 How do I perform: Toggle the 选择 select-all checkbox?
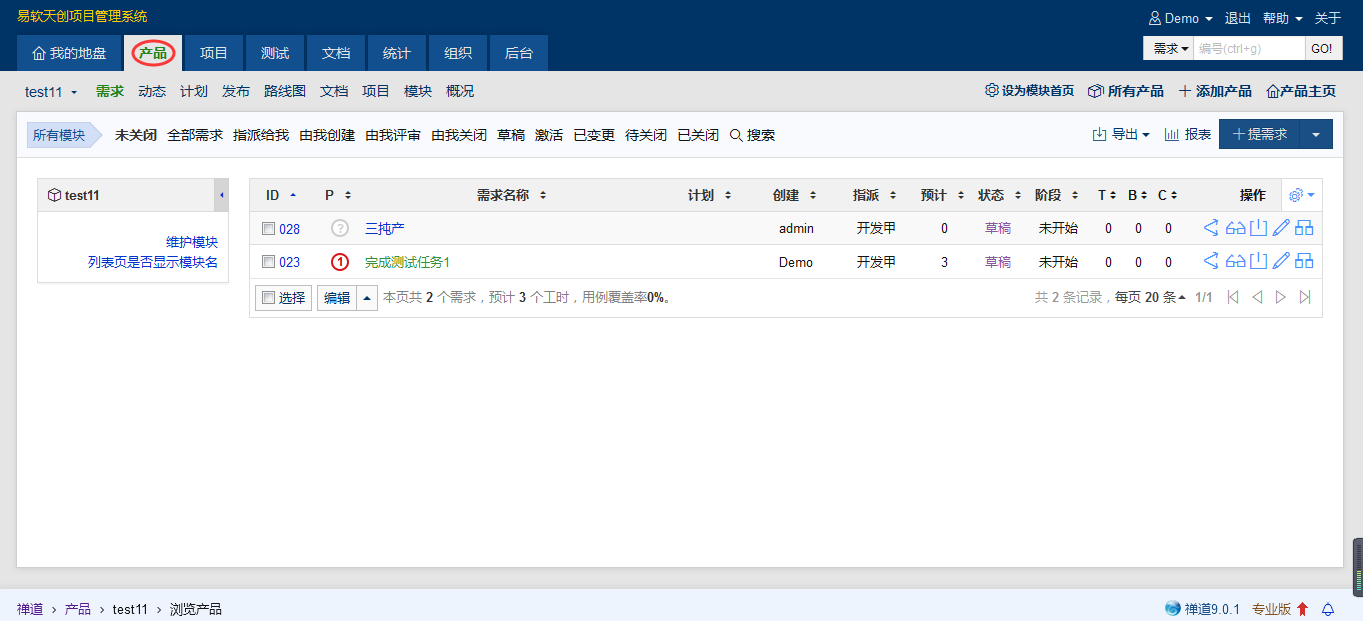[x=267, y=297]
